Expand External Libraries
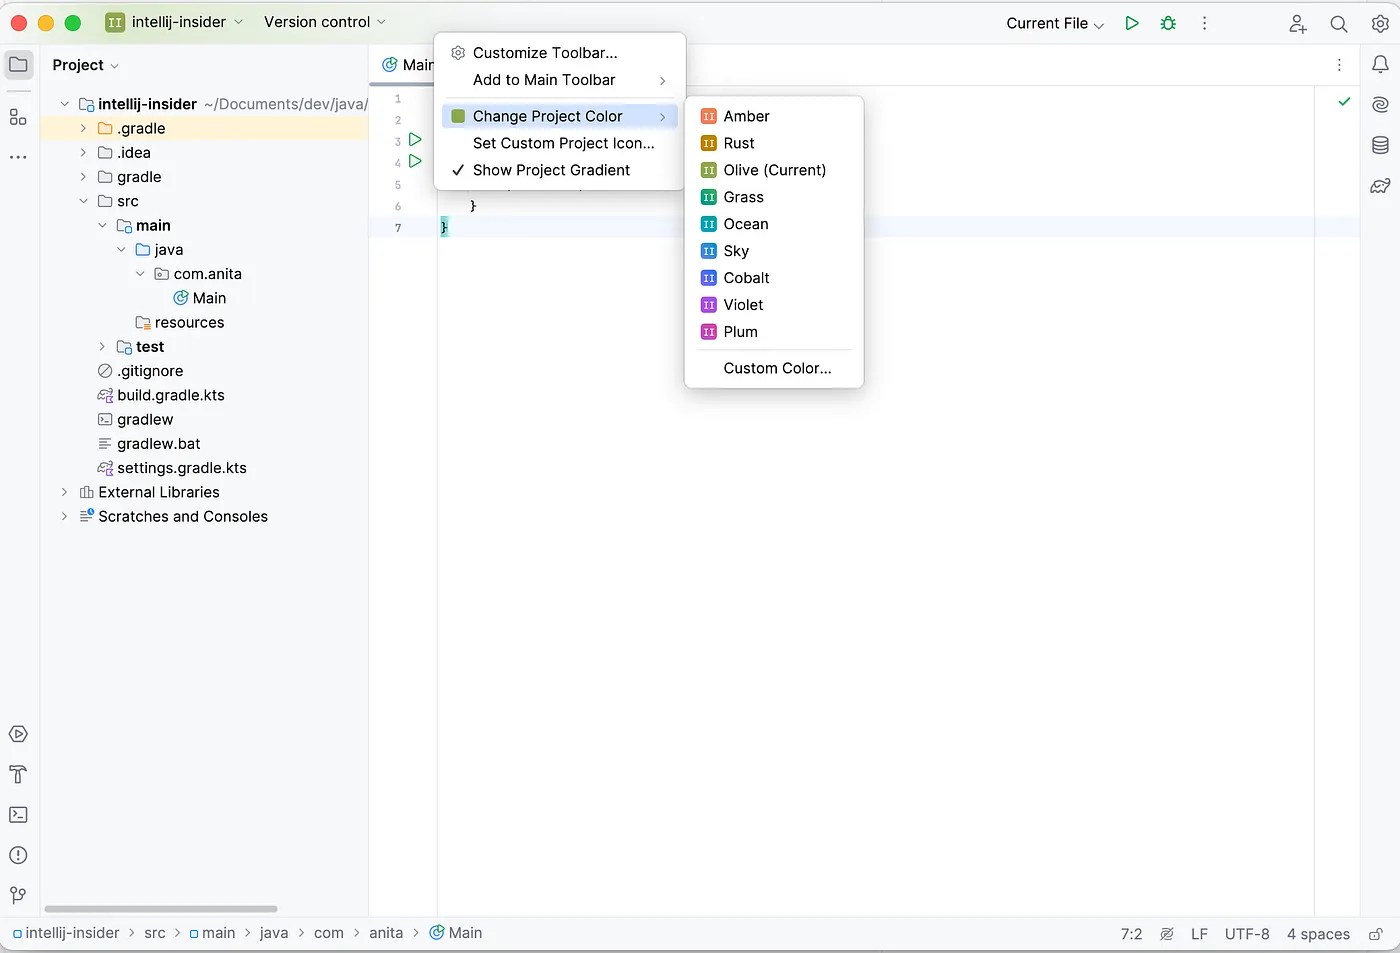 pos(64,492)
